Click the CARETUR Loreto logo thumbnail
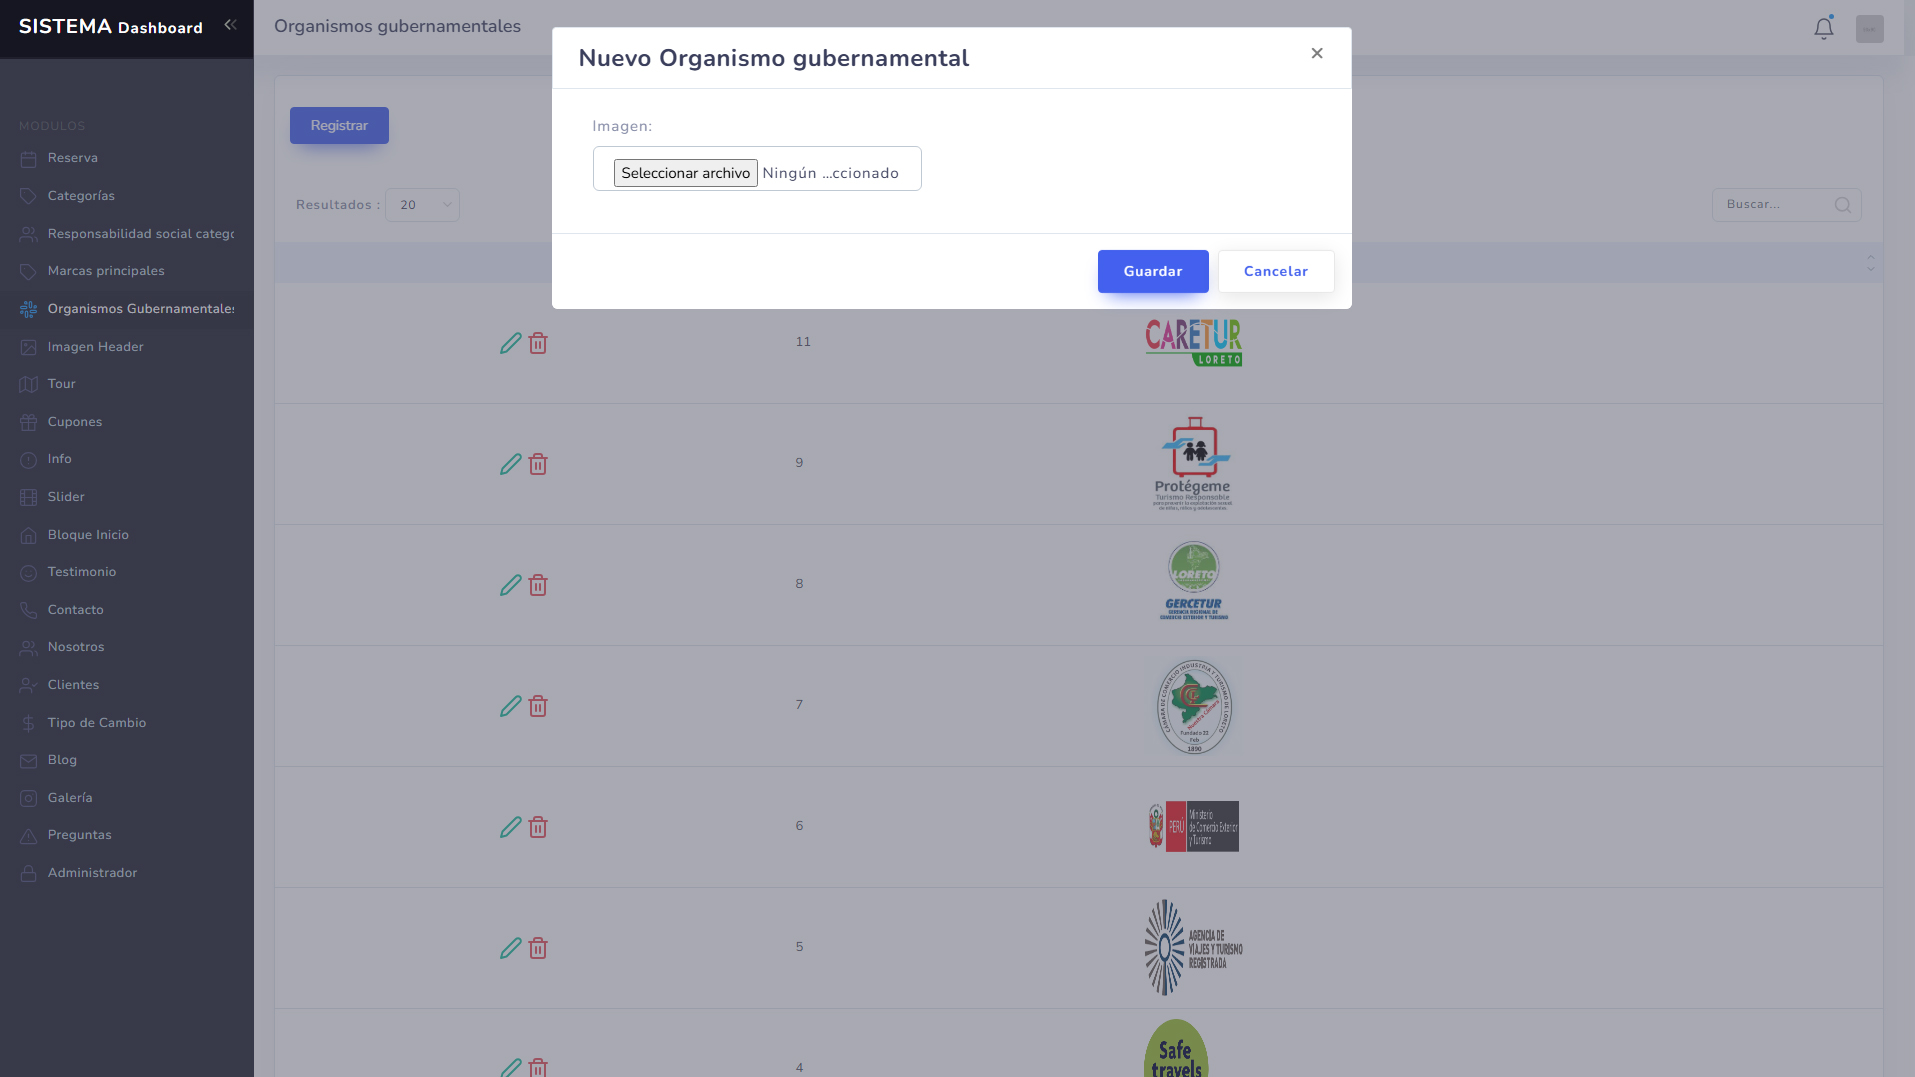The image size is (1915, 1077). (1193, 342)
